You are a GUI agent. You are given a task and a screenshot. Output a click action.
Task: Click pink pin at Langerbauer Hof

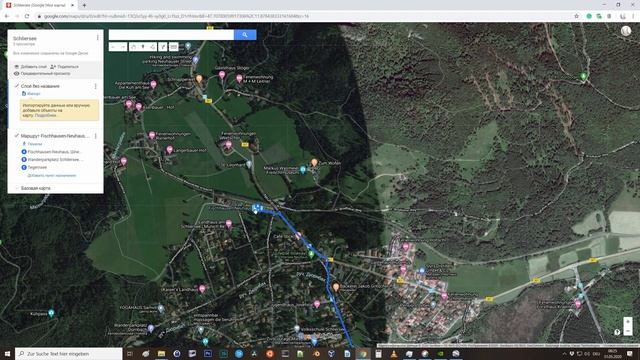tap(169, 150)
